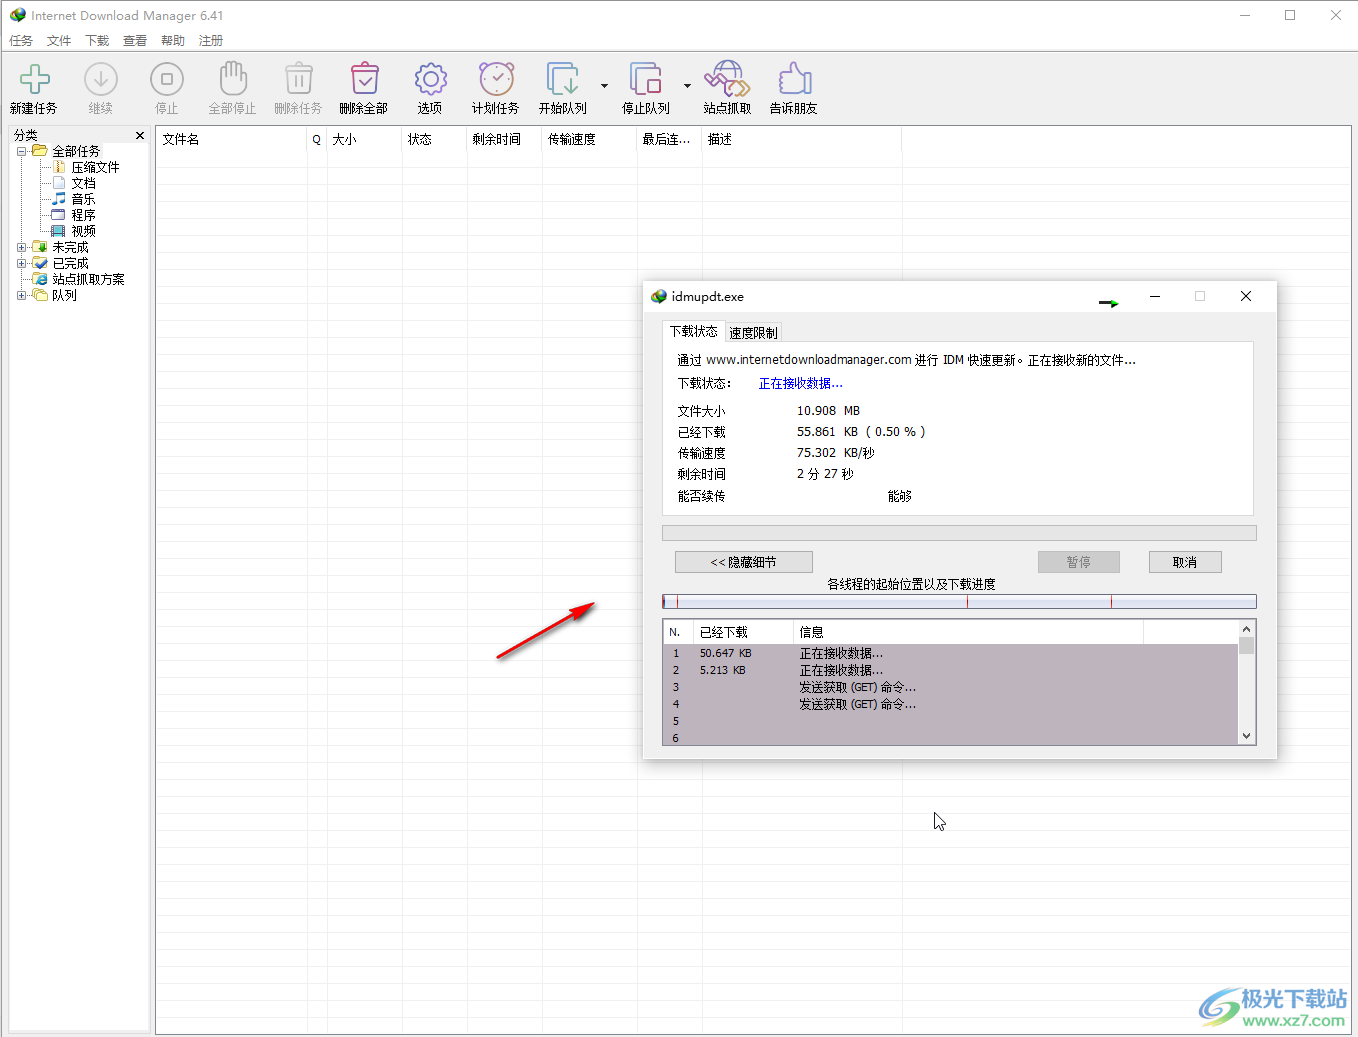Click the 开始队列 (start queue) icon
The height and width of the screenshot is (1037, 1358).
tap(562, 79)
